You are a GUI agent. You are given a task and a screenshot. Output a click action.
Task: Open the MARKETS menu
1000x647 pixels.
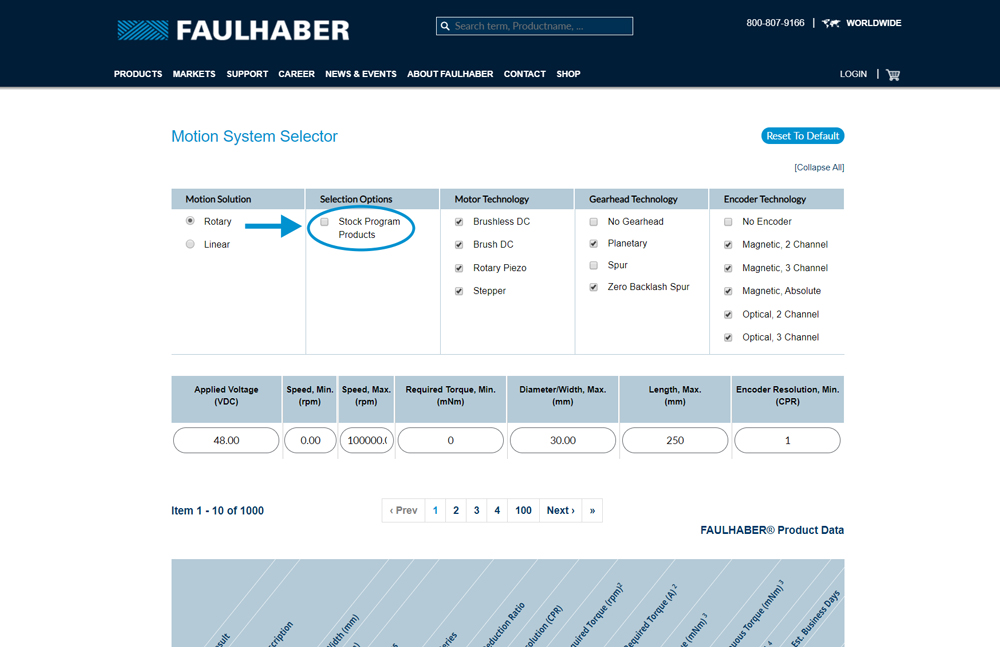[194, 74]
